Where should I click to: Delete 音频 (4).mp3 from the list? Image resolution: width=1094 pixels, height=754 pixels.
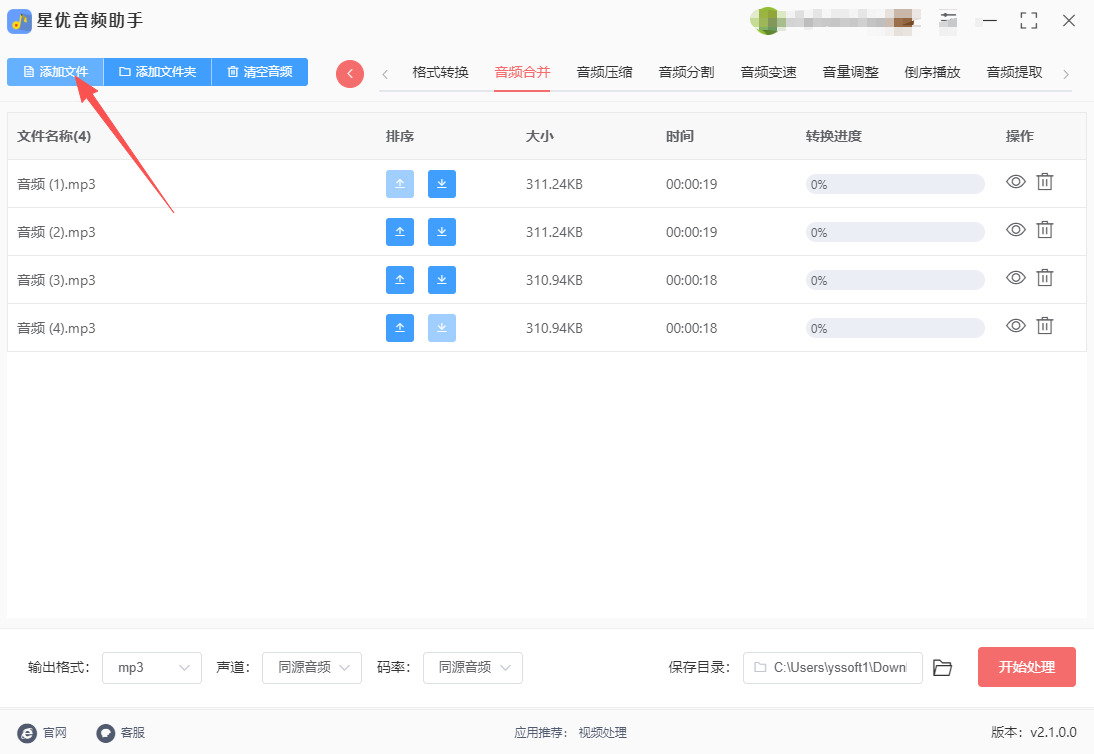point(1044,326)
